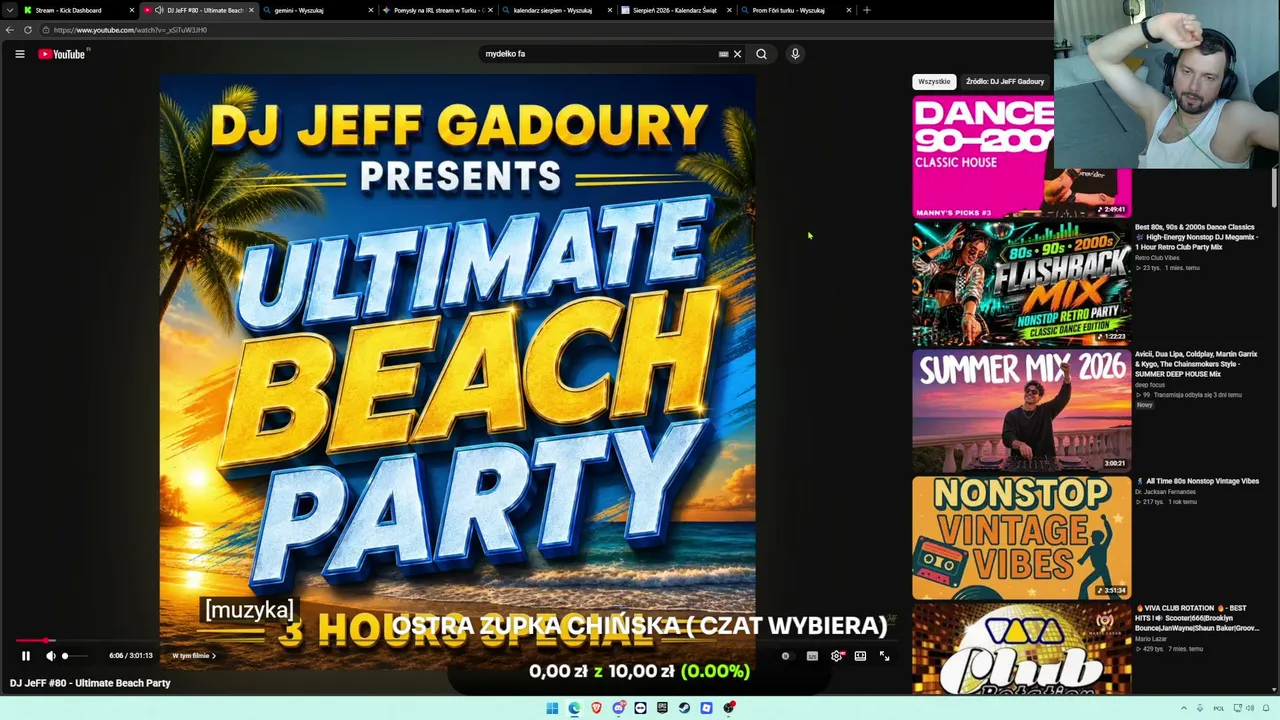Viewport: 1280px width, 720px height.
Task: Open the Windows Start menu
Action: [x=552, y=708]
